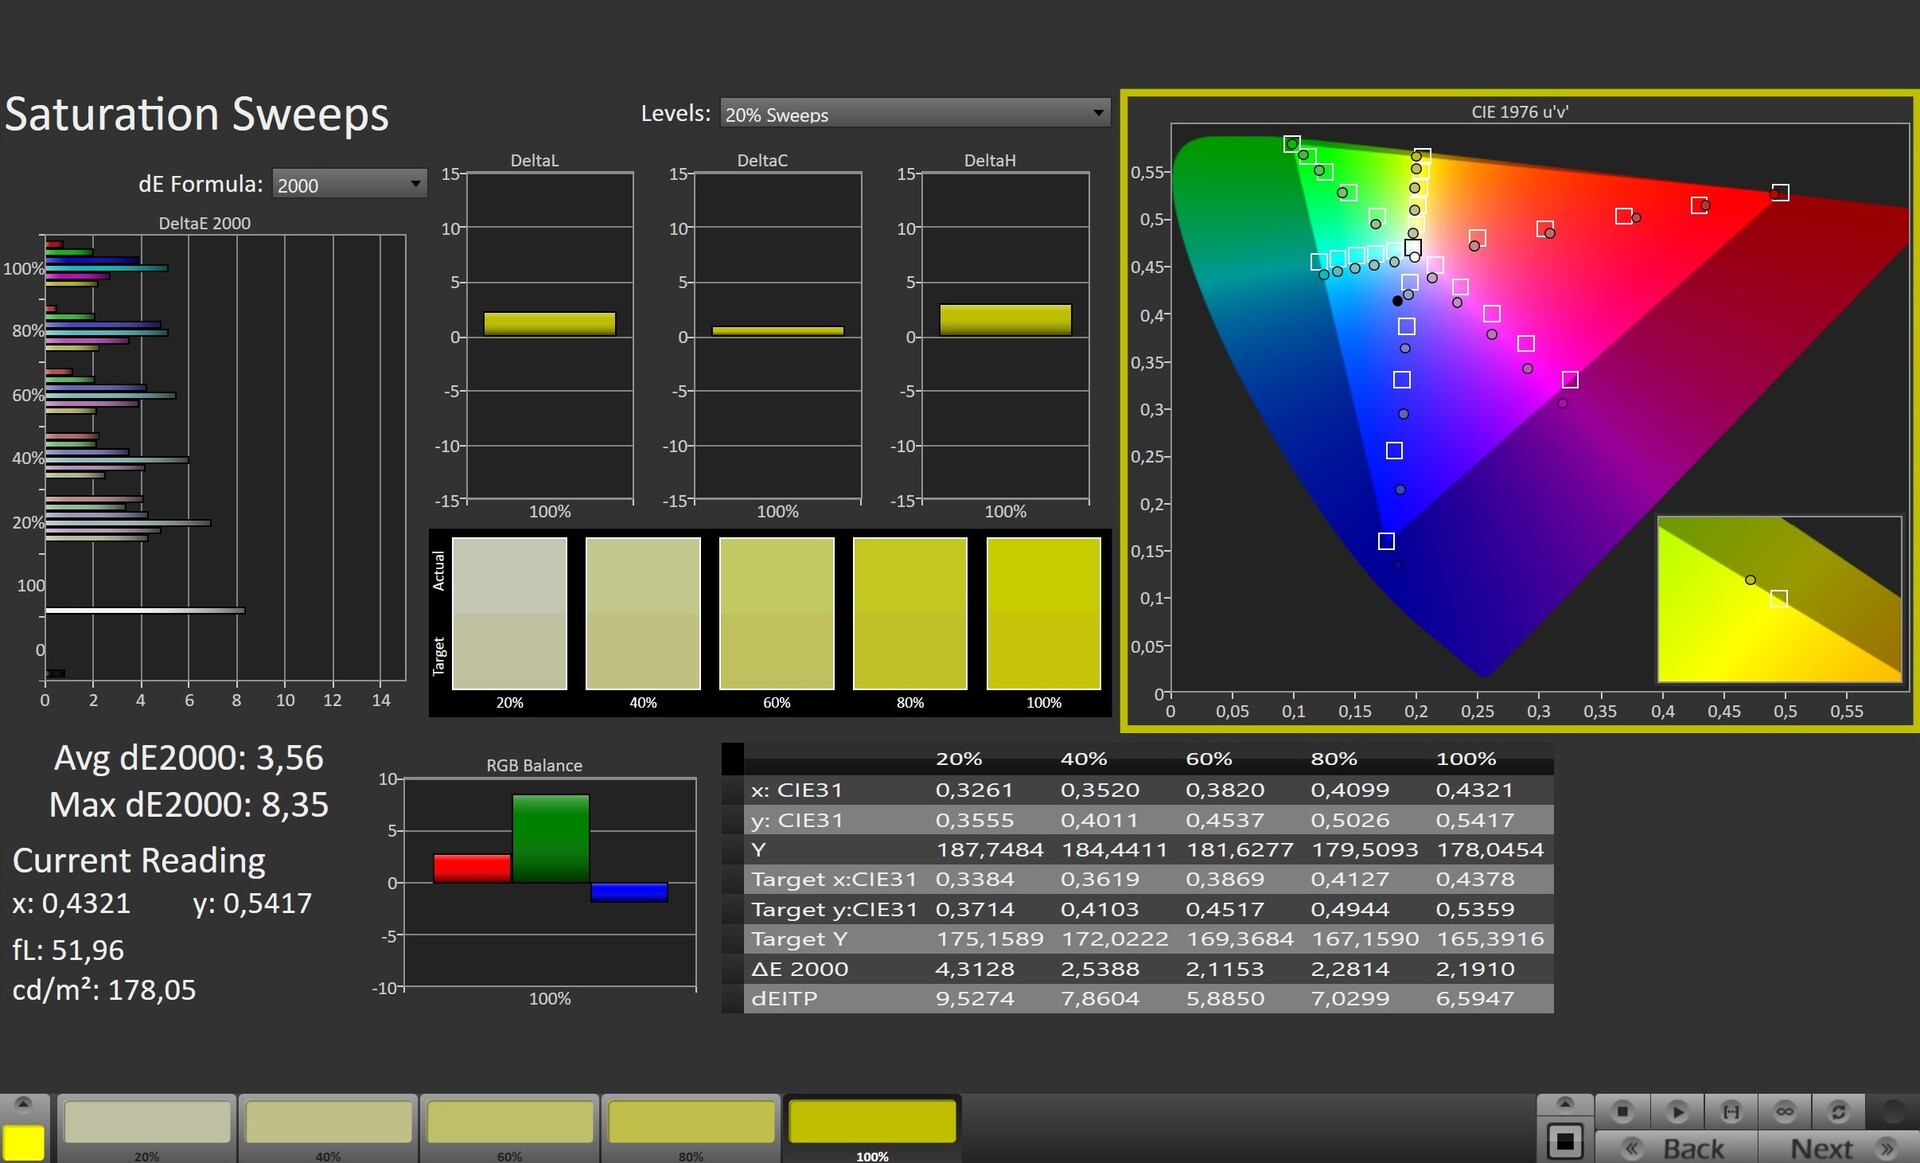Click the black square pattern icon
The image size is (1920, 1163).
click(x=1565, y=1140)
